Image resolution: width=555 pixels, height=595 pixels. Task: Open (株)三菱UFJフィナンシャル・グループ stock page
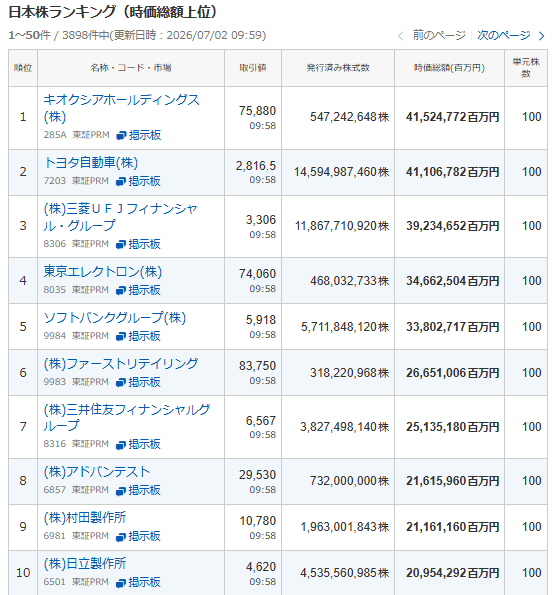(121, 217)
